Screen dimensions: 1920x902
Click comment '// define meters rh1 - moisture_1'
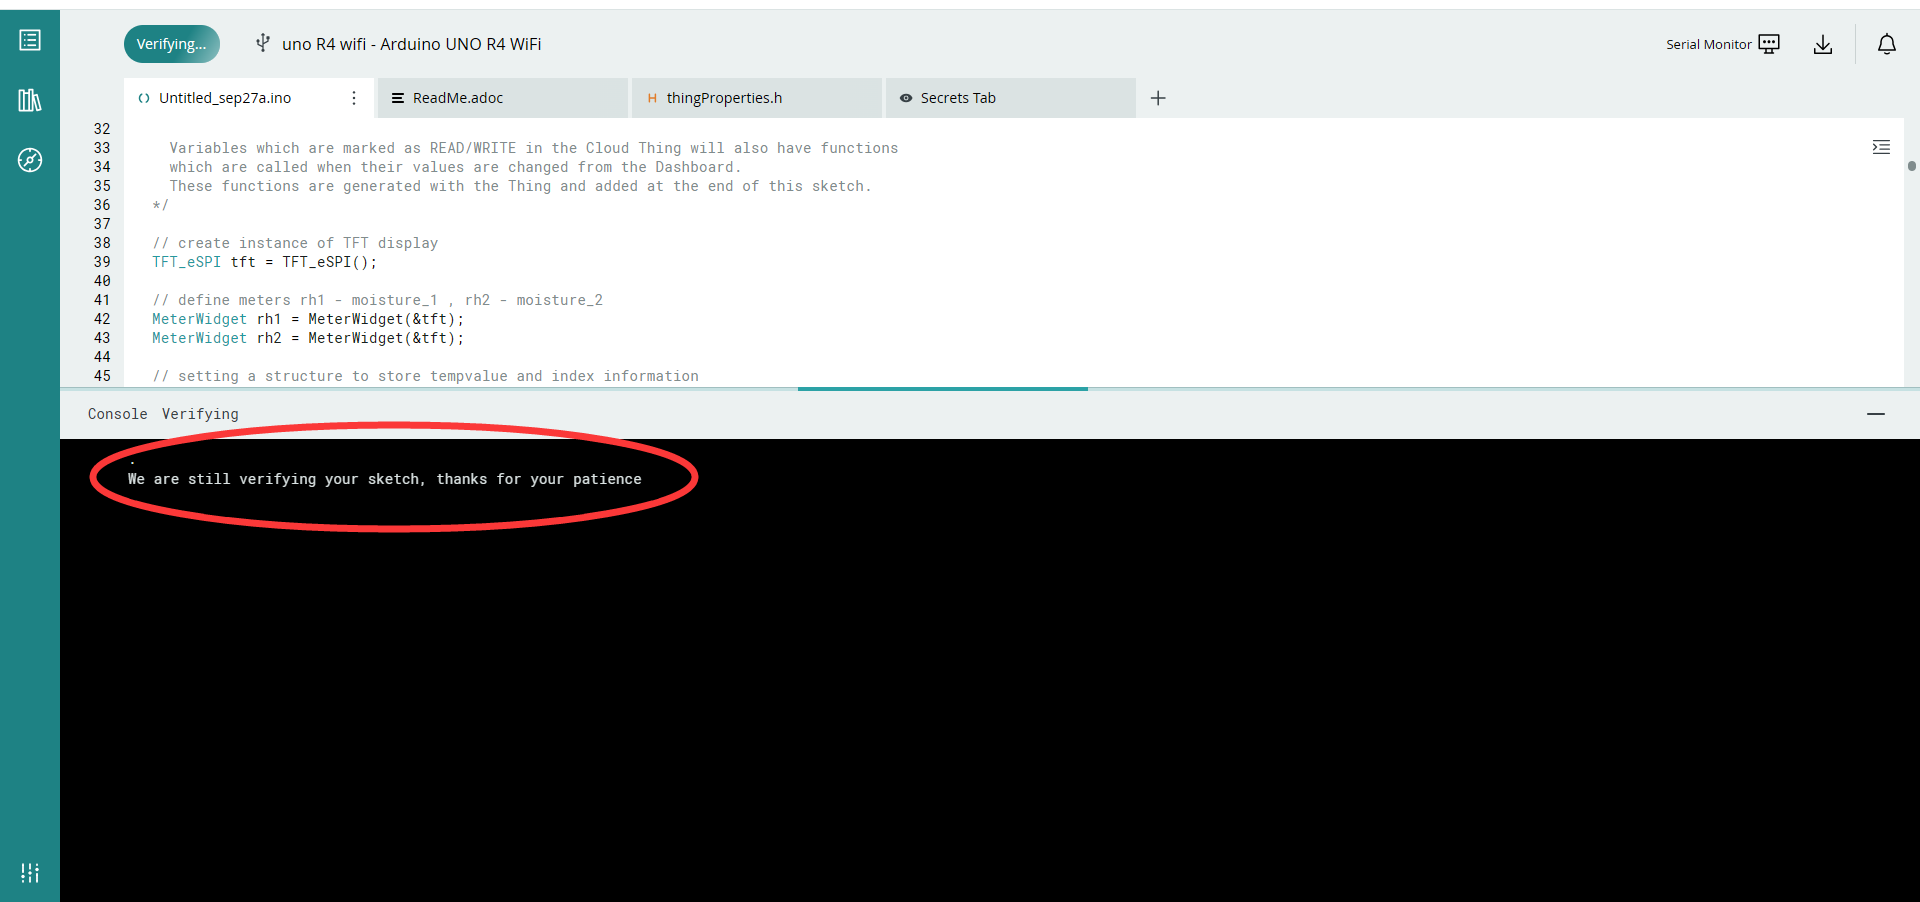pyautogui.click(x=378, y=300)
